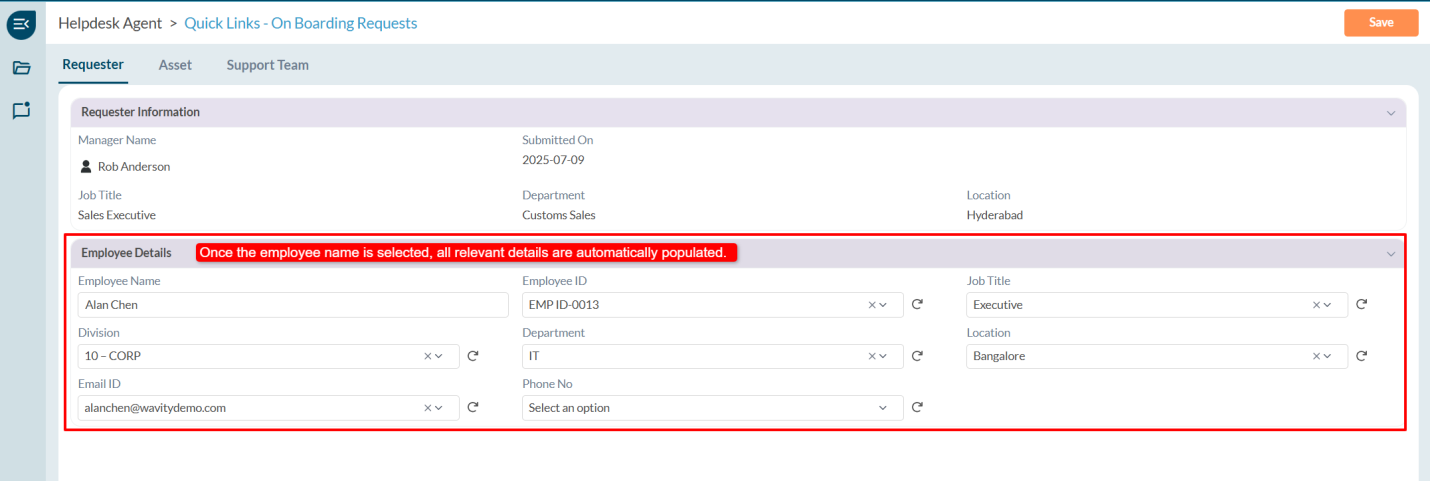Refresh the Employee ID field
The image size is (1430, 481).
click(x=917, y=304)
